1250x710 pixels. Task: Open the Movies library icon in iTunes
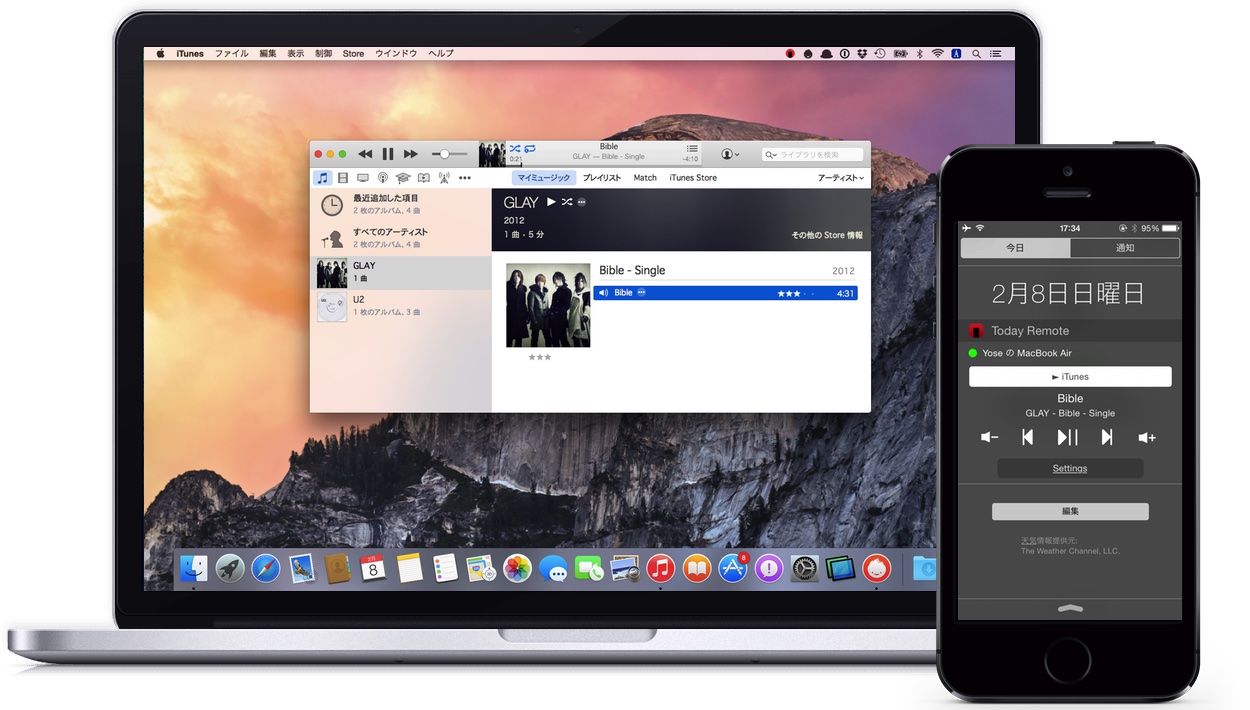point(343,178)
